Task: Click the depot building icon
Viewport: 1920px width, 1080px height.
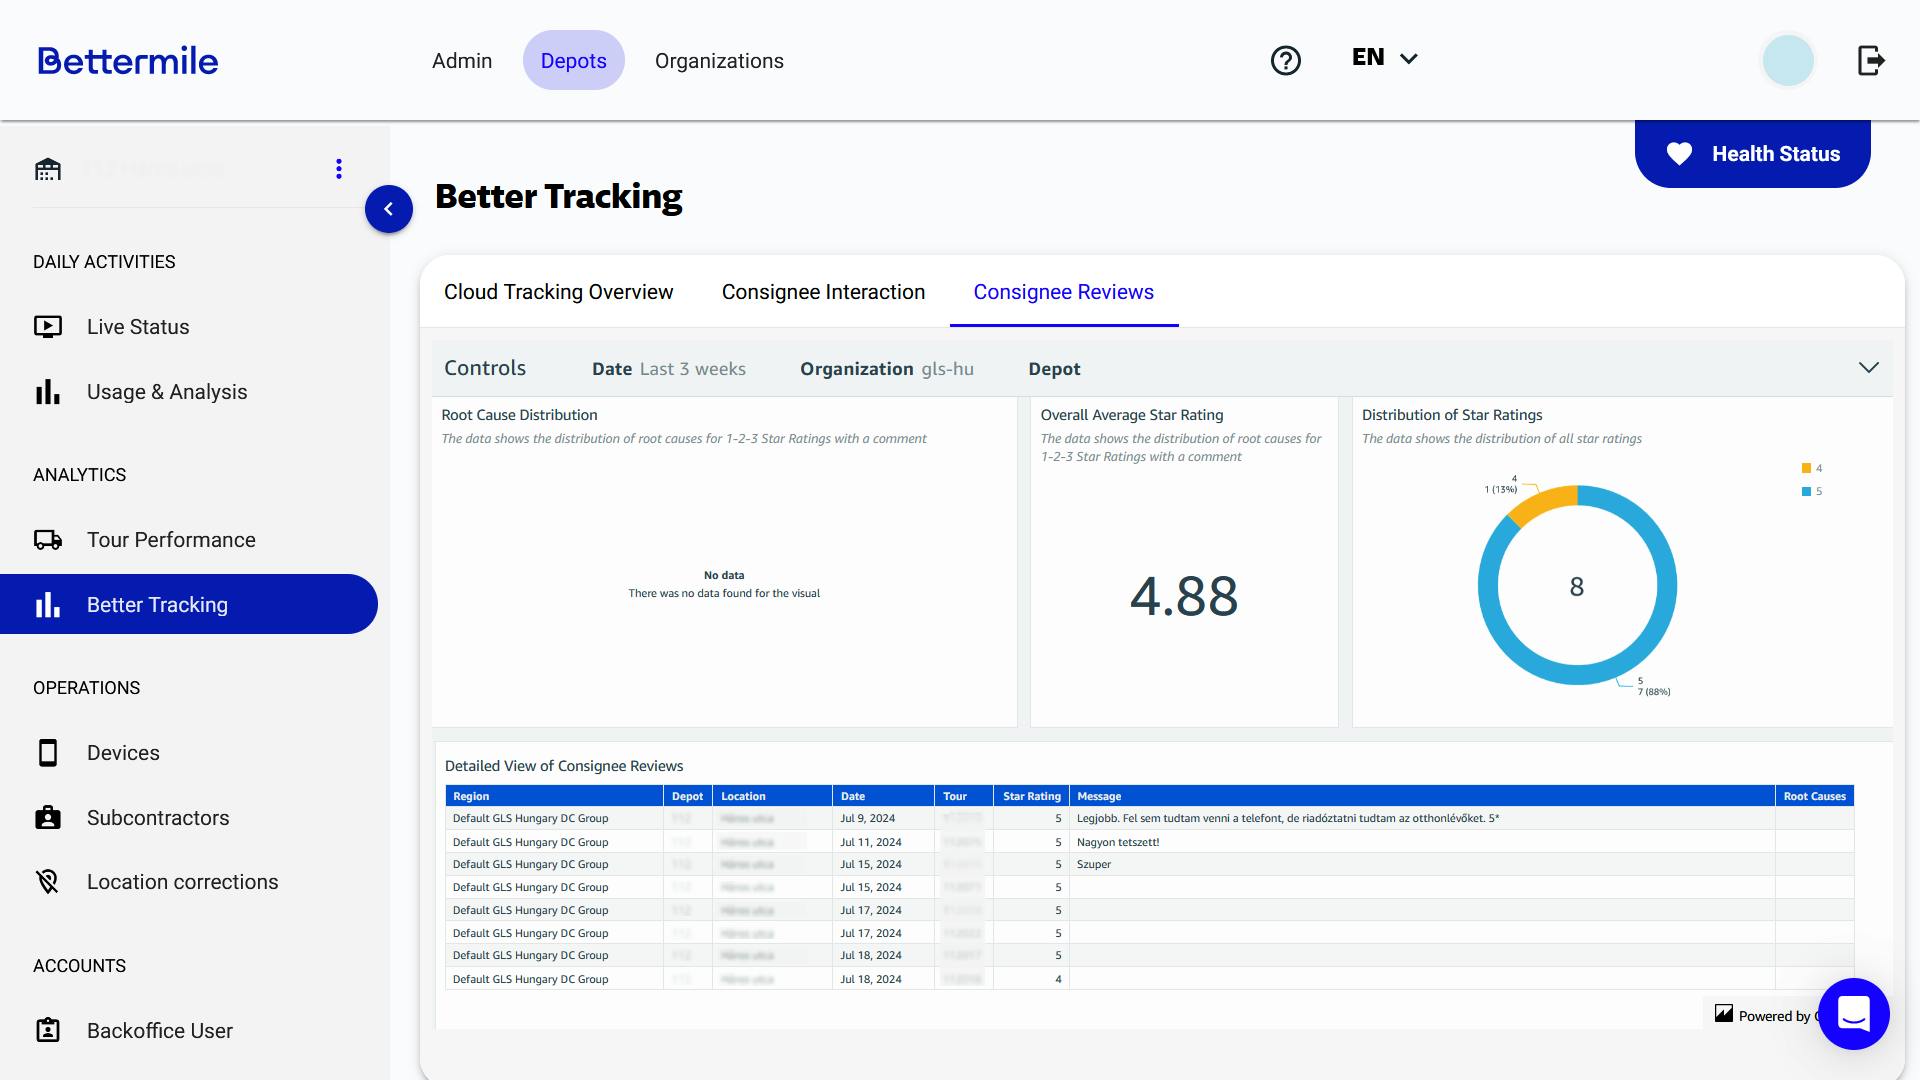Action: tap(47, 169)
